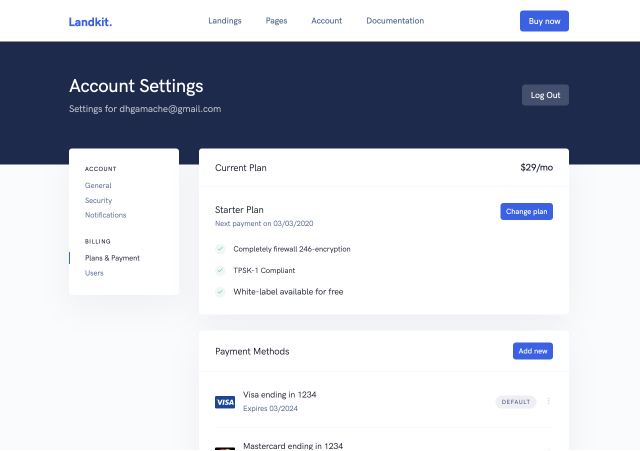Go to General account settings
The height and width of the screenshot is (451, 640).
point(98,186)
